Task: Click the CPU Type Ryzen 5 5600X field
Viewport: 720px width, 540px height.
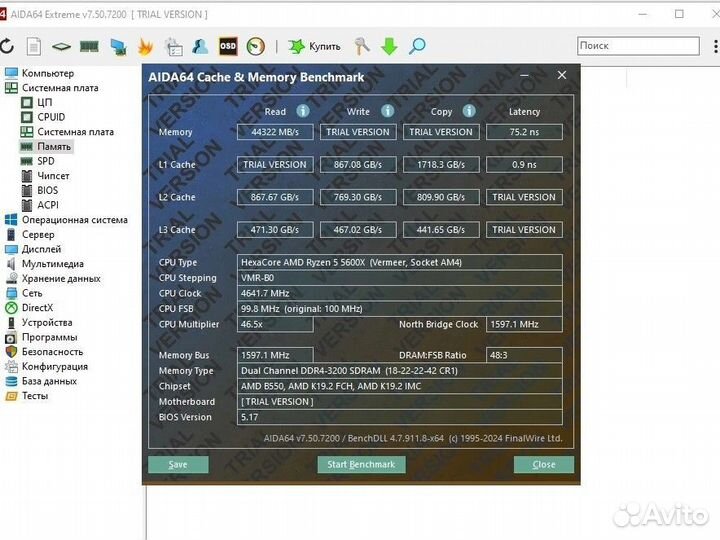Action: (x=399, y=262)
